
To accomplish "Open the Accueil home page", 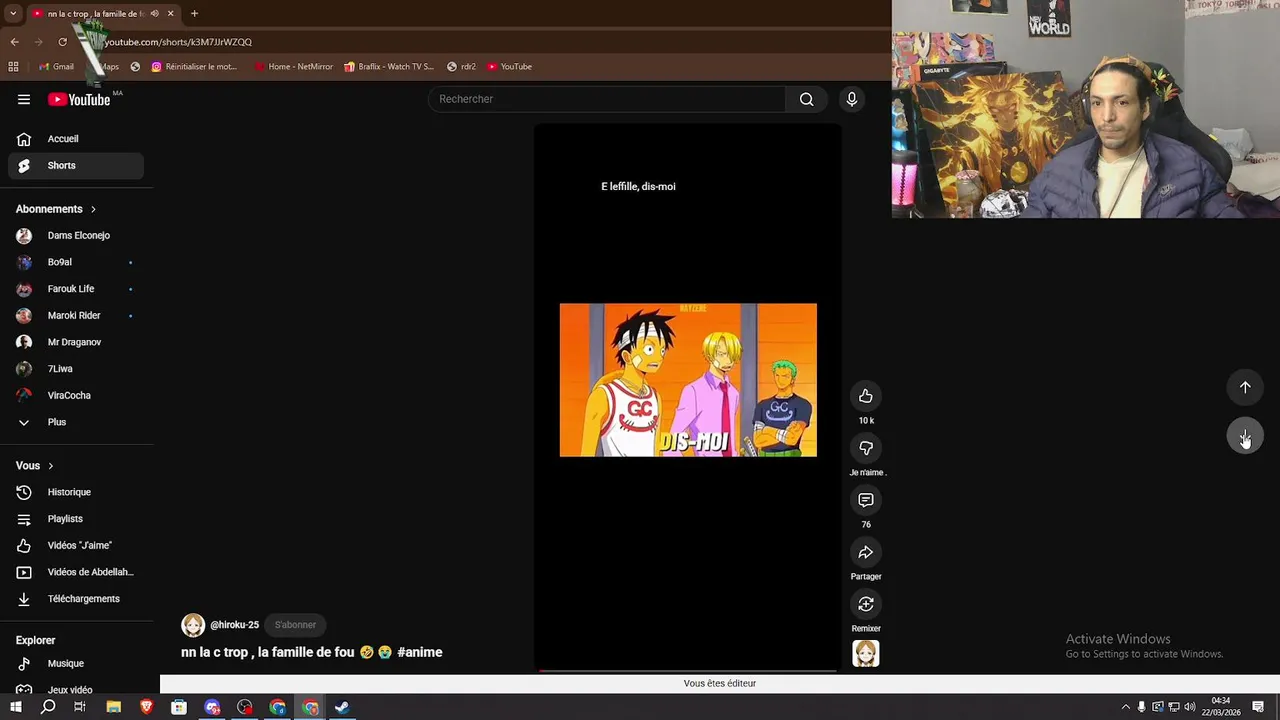I will coord(76,139).
